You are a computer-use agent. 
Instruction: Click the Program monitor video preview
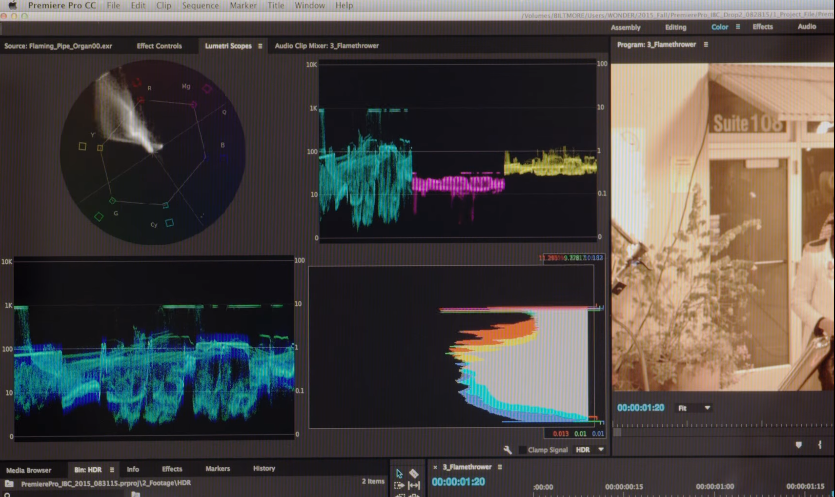[723, 226]
